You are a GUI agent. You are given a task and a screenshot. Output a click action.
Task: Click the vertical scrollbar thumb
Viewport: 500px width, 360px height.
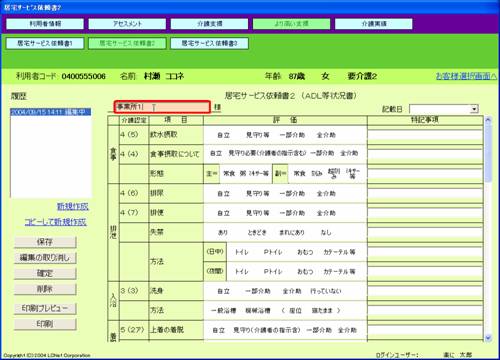click(x=488, y=153)
